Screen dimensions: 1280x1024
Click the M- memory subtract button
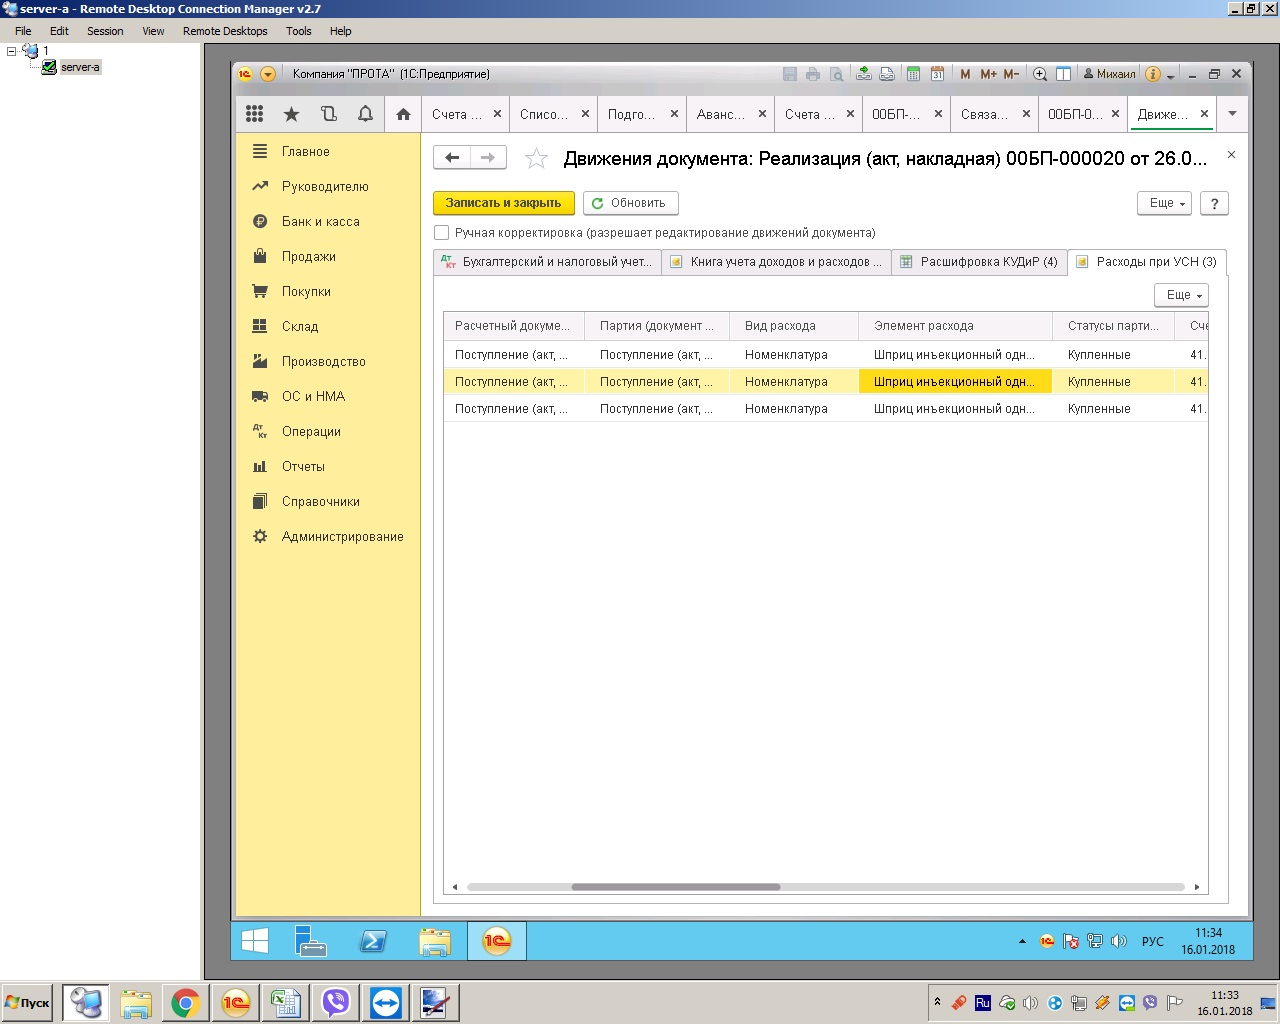[x=1011, y=74]
